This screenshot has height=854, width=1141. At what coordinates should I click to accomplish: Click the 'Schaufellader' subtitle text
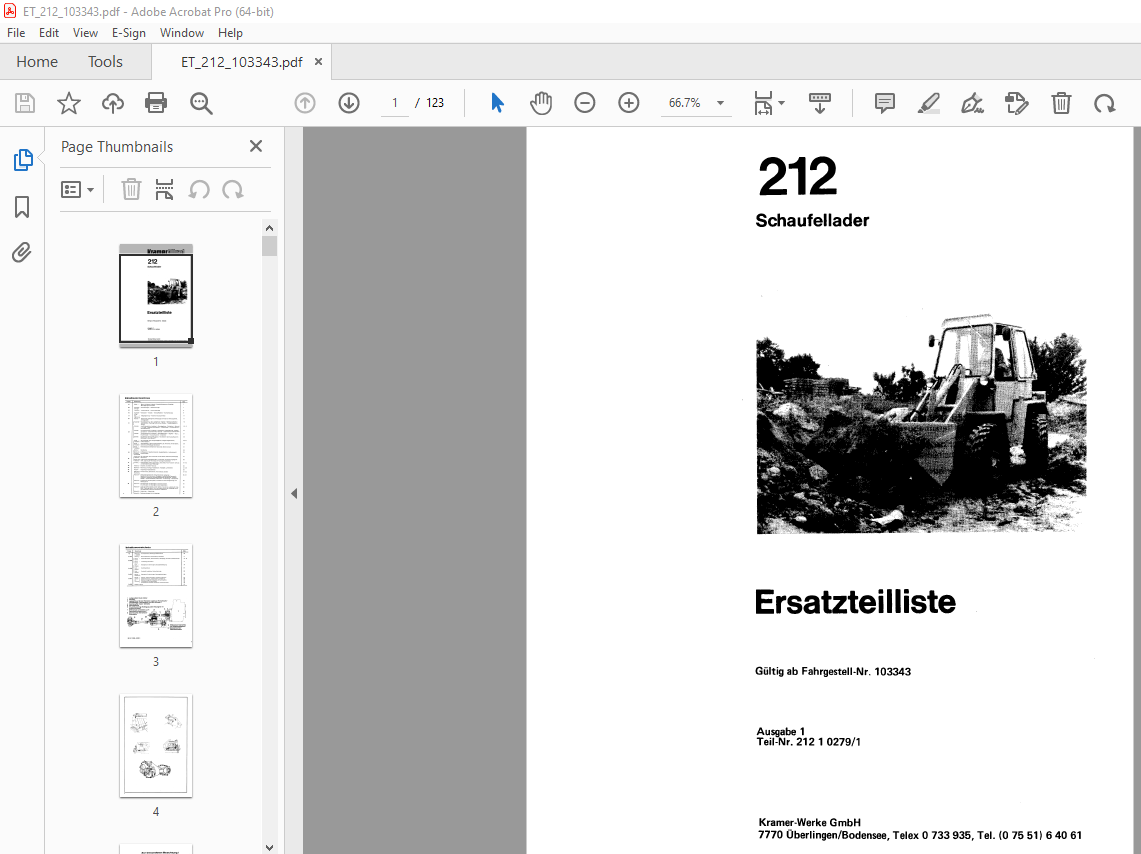coord(812,220)
